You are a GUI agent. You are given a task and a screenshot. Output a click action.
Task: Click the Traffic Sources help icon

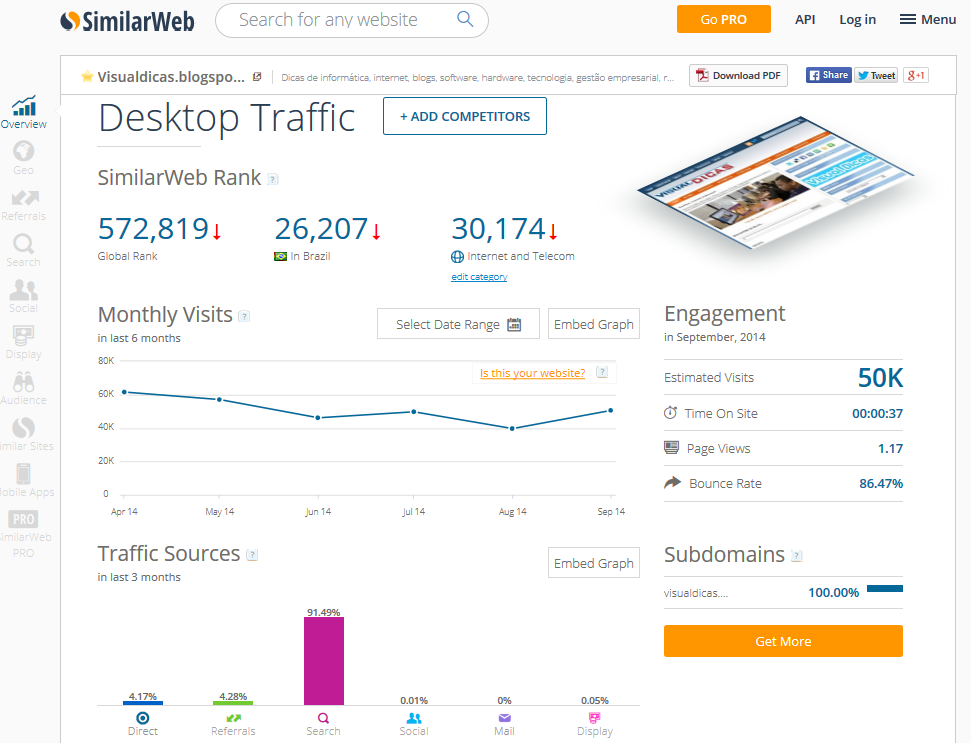click(252, 555)
